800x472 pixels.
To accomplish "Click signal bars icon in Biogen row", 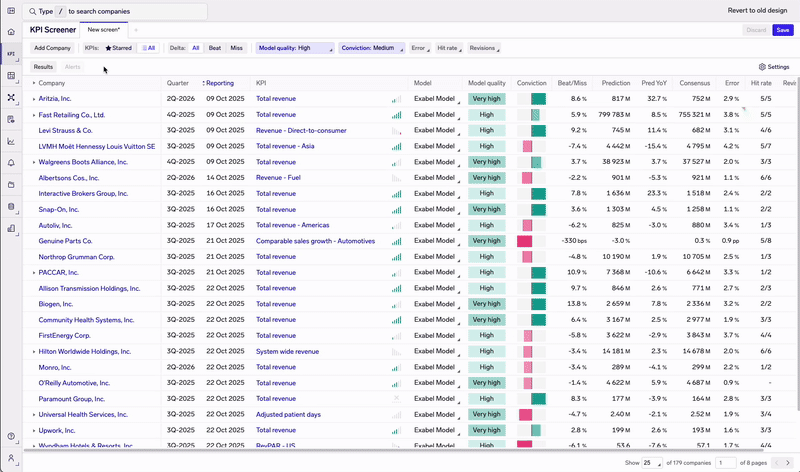I will [x=396, y=304].
